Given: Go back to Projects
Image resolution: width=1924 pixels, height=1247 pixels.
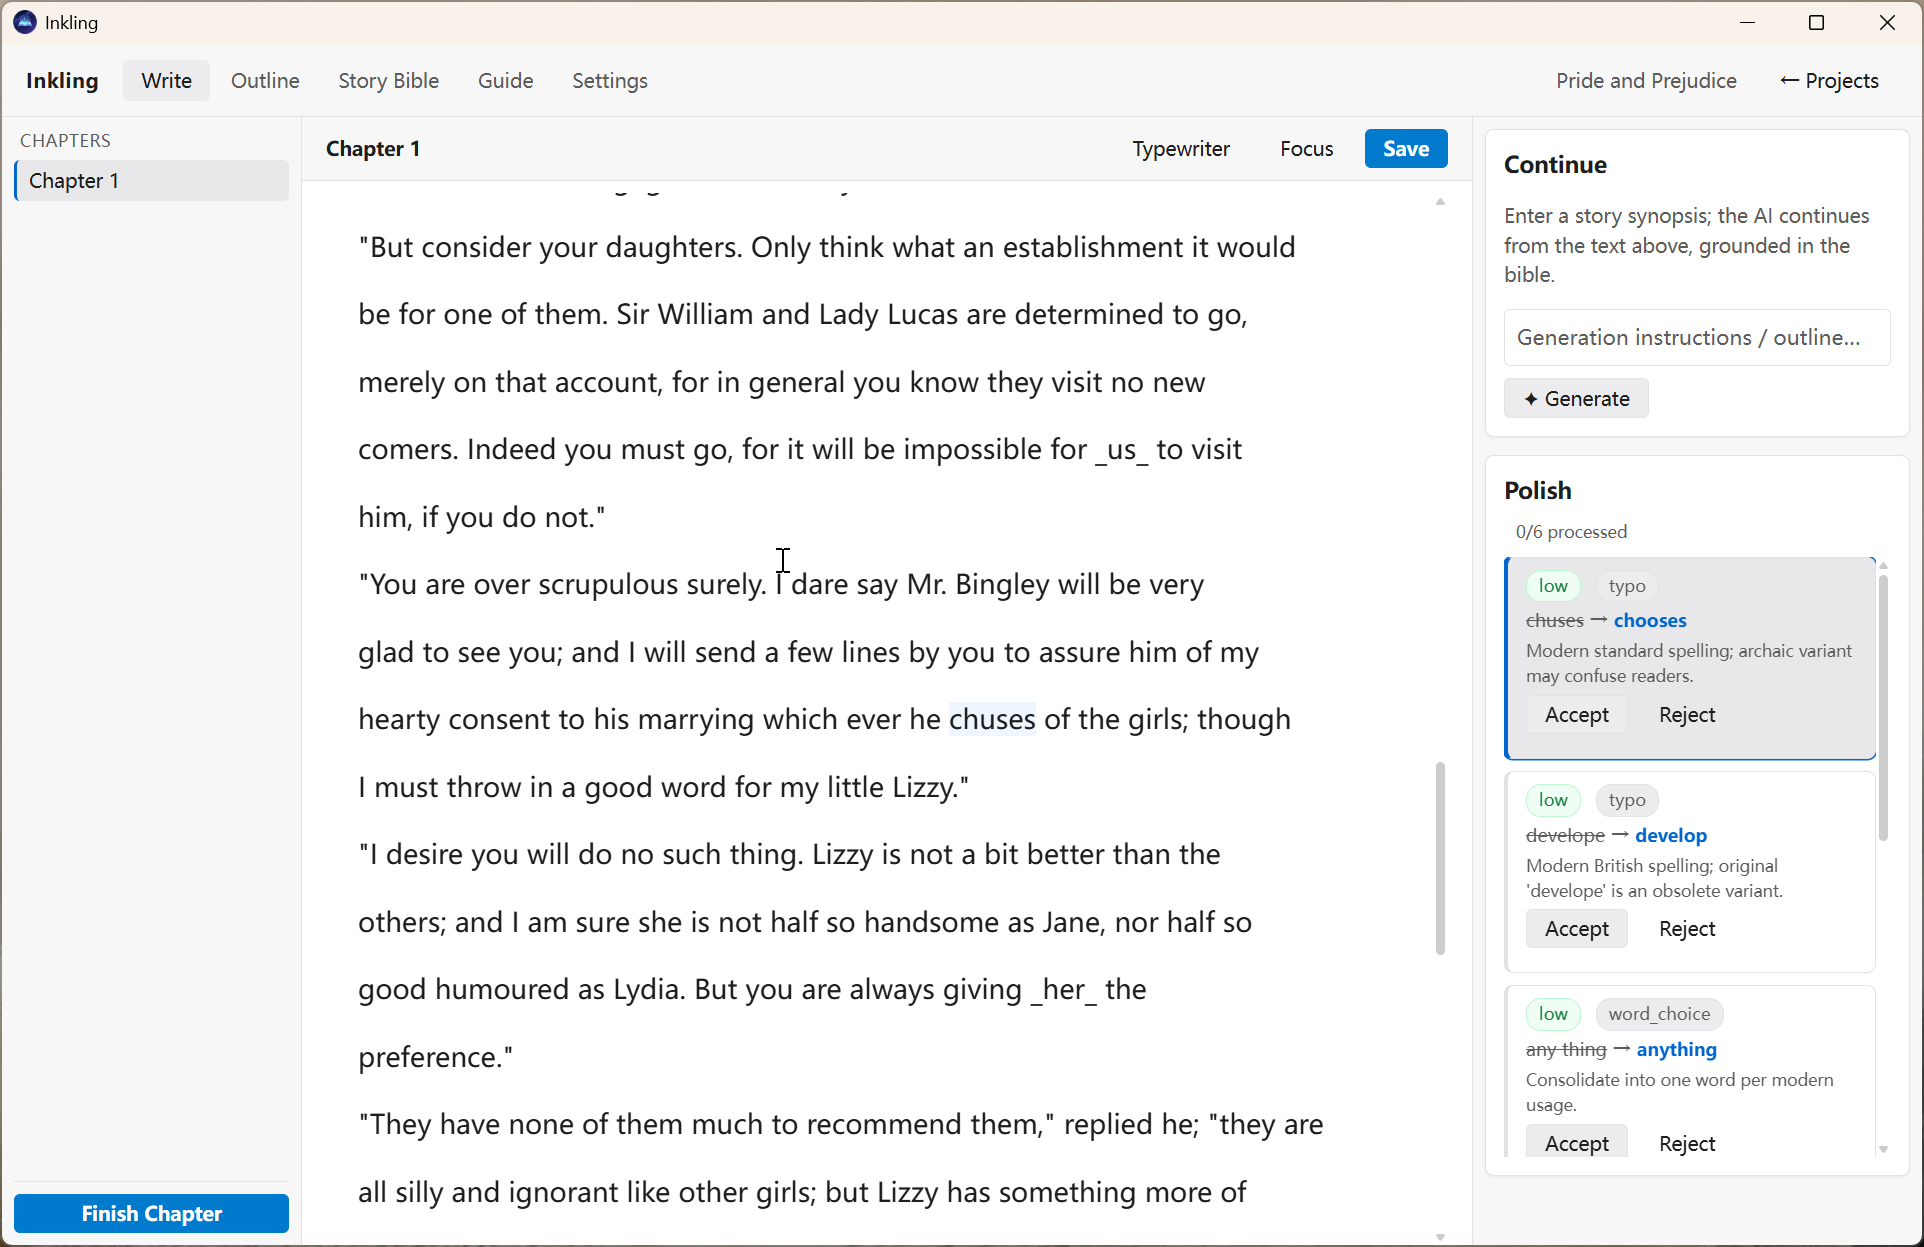Looking at the screenshot, I should pos(1829,81).
